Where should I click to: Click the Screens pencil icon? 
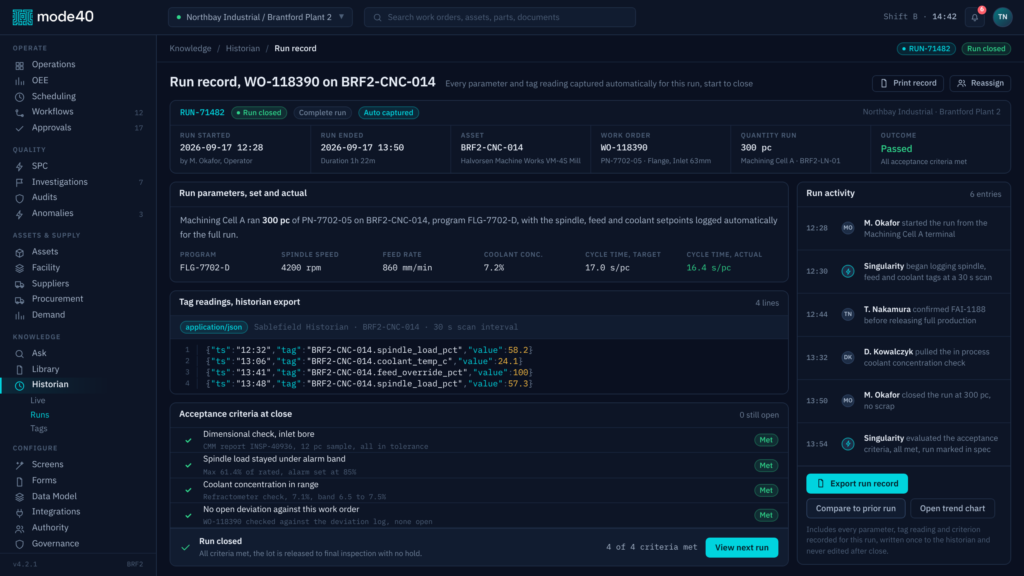pos(20,465)
